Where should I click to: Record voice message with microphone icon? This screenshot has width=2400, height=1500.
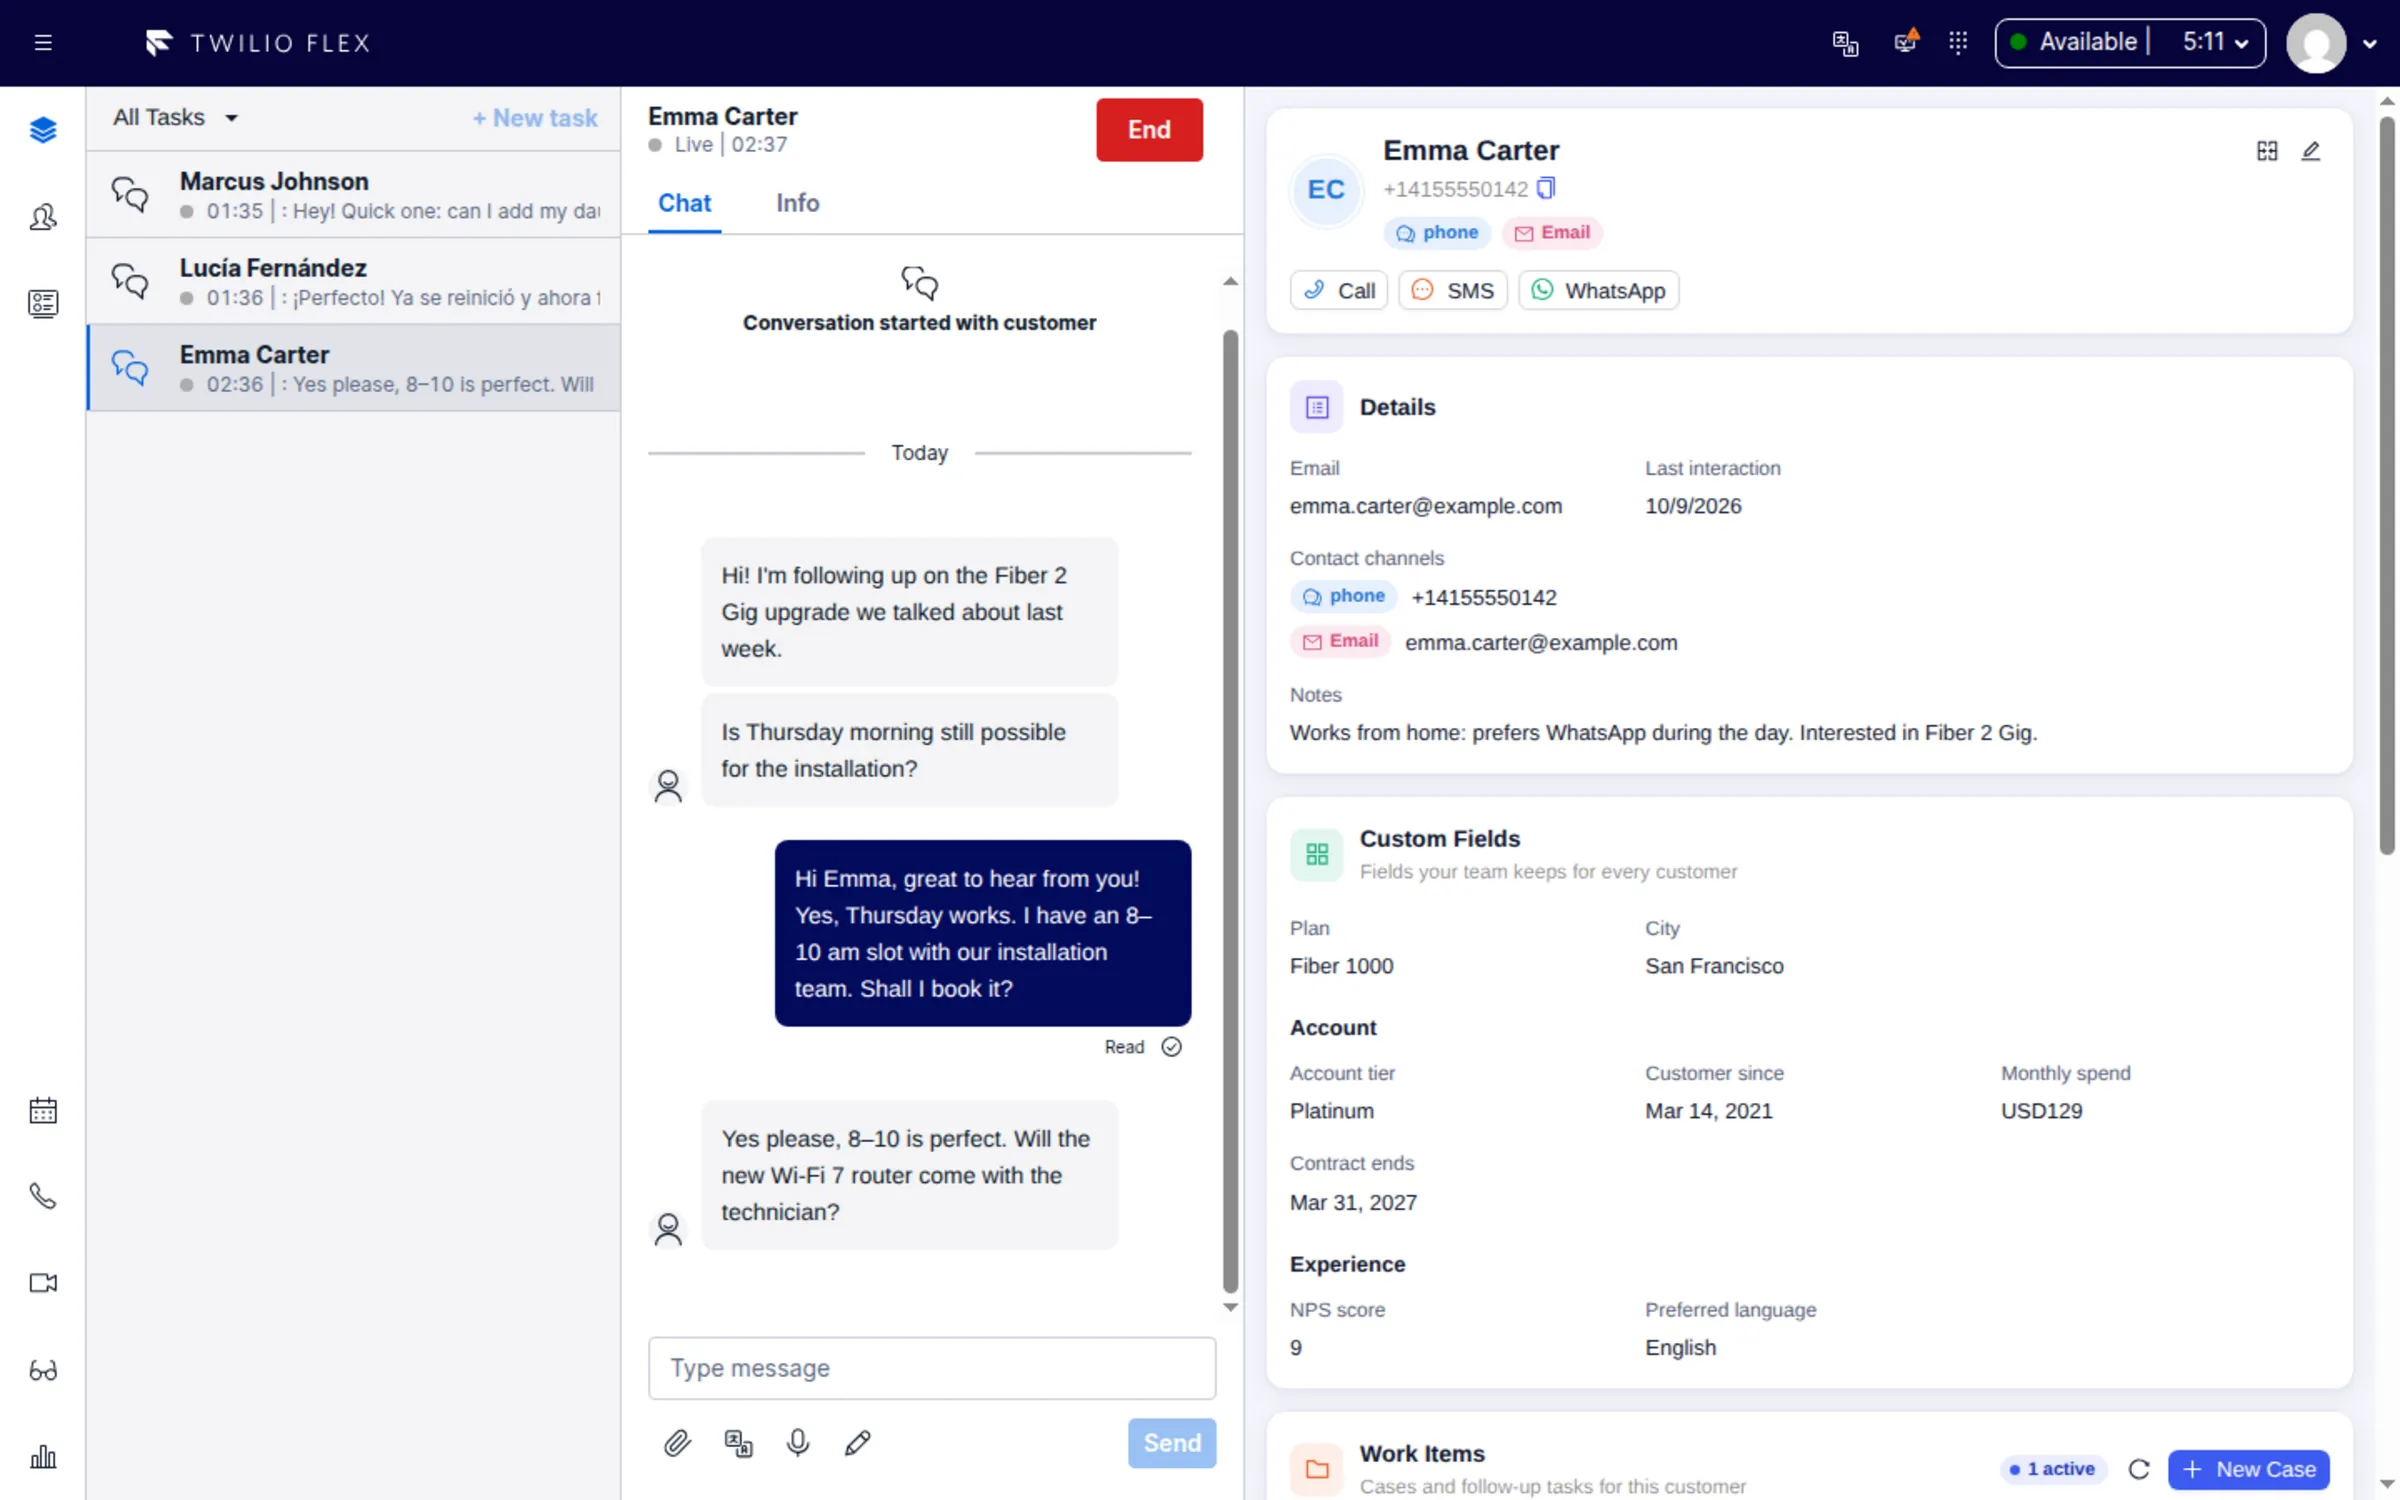point(798,1443)
